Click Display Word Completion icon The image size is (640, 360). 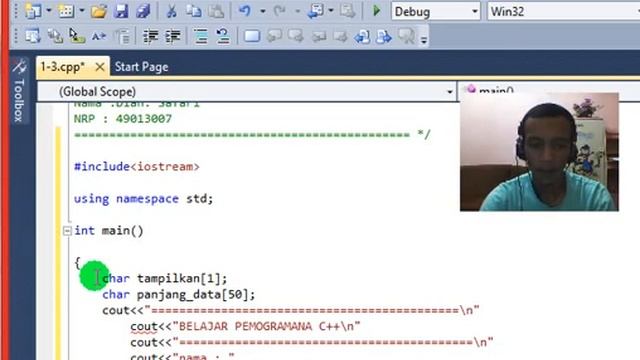(99, 37)
